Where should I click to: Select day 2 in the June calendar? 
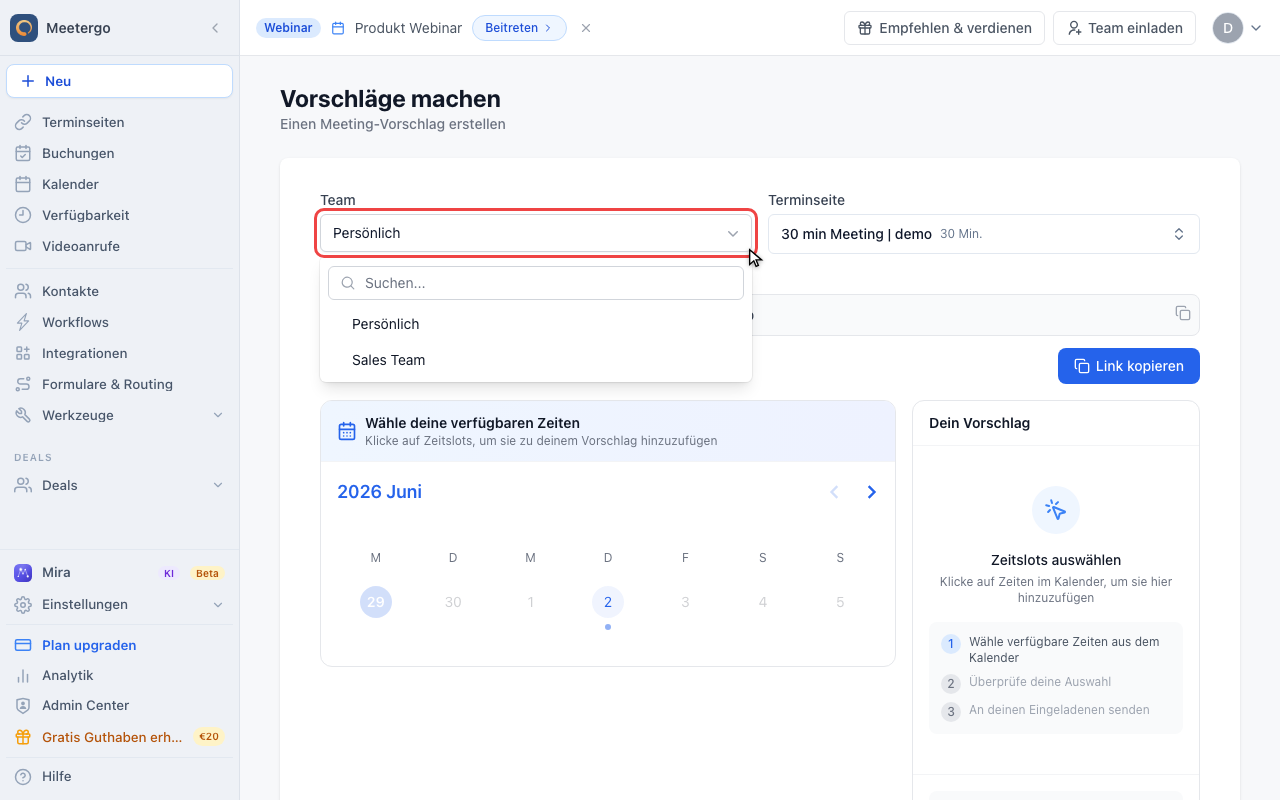click(x=608, y=602)
